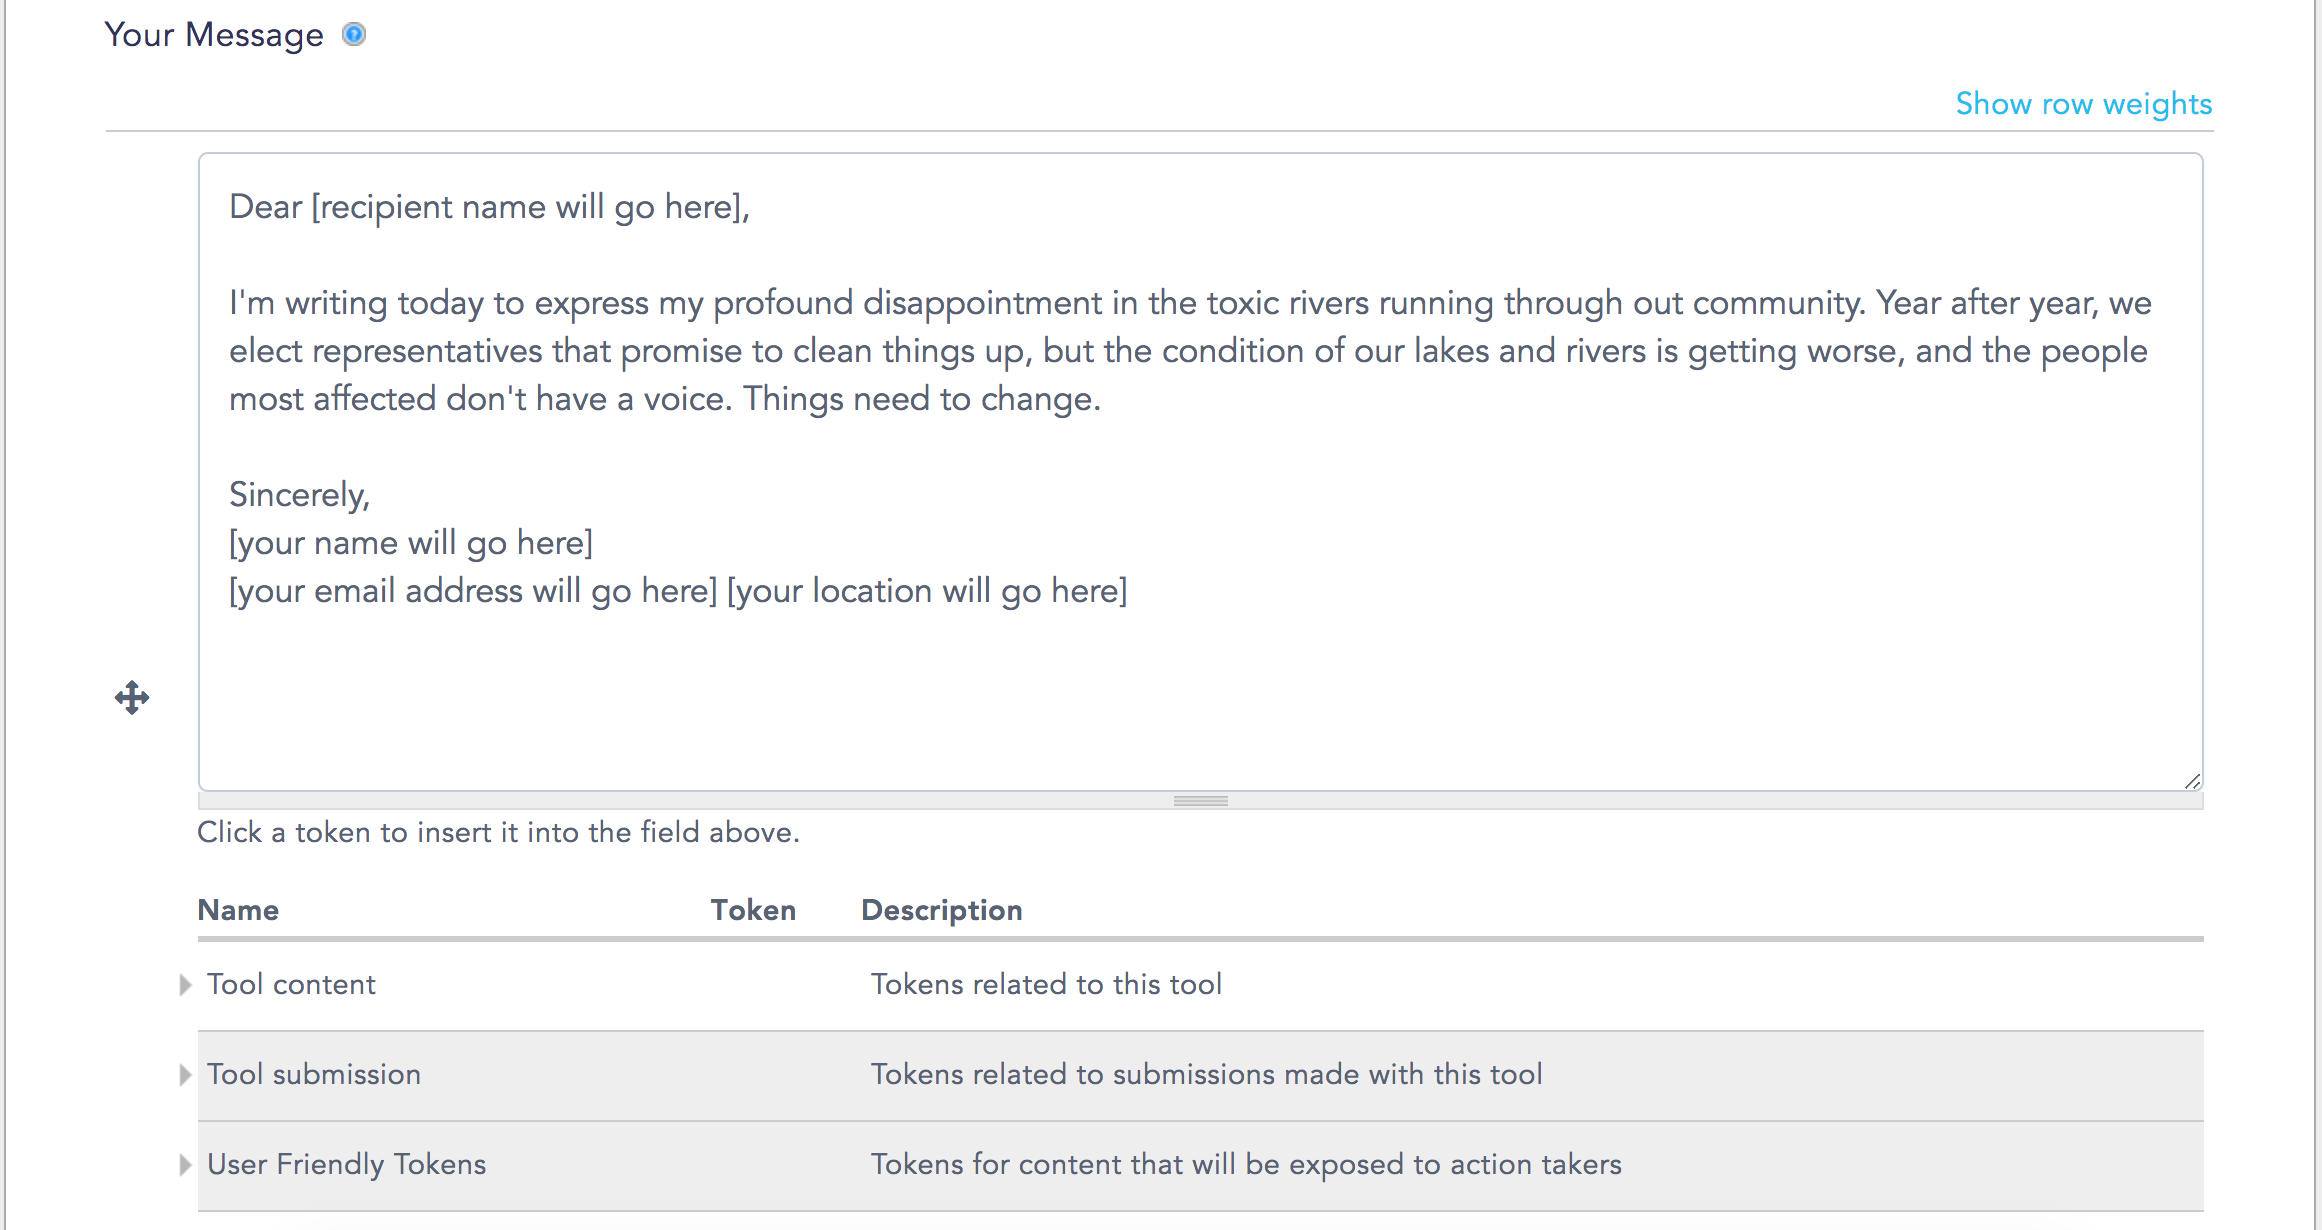Image resolution: width=2322 pixels, height=1230 pixels.
Task: Click the Token column header
Action: [x=753, y=910]
